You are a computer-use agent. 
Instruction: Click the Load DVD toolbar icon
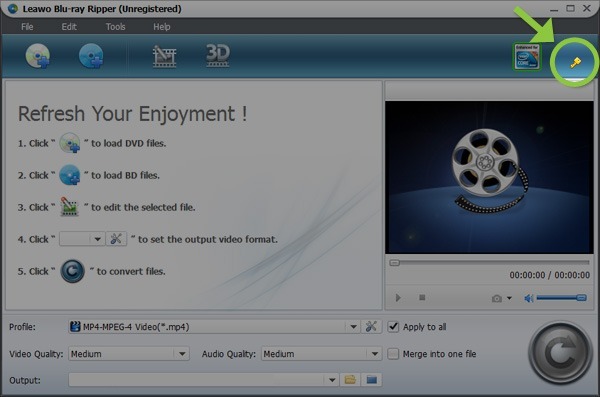pos(38,56)
